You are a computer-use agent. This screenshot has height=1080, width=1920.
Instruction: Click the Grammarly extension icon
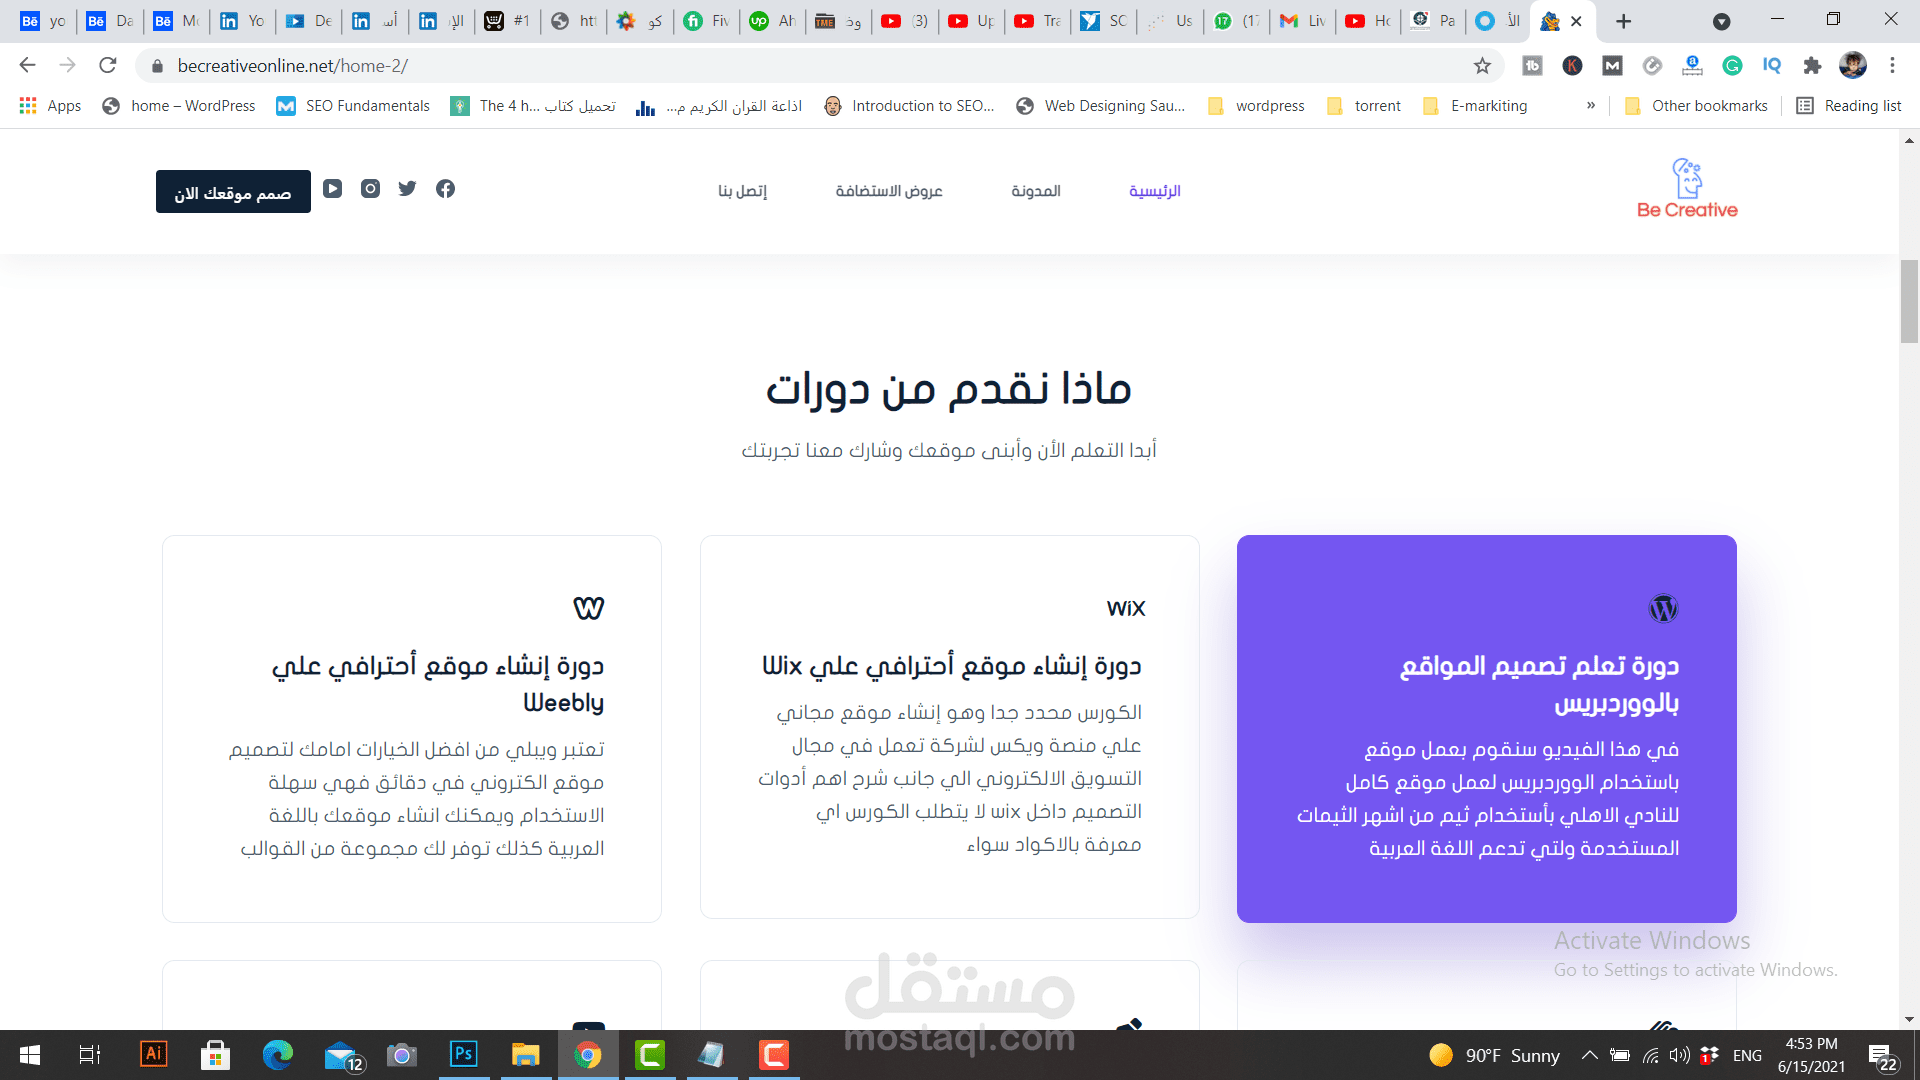point(1732,66)
